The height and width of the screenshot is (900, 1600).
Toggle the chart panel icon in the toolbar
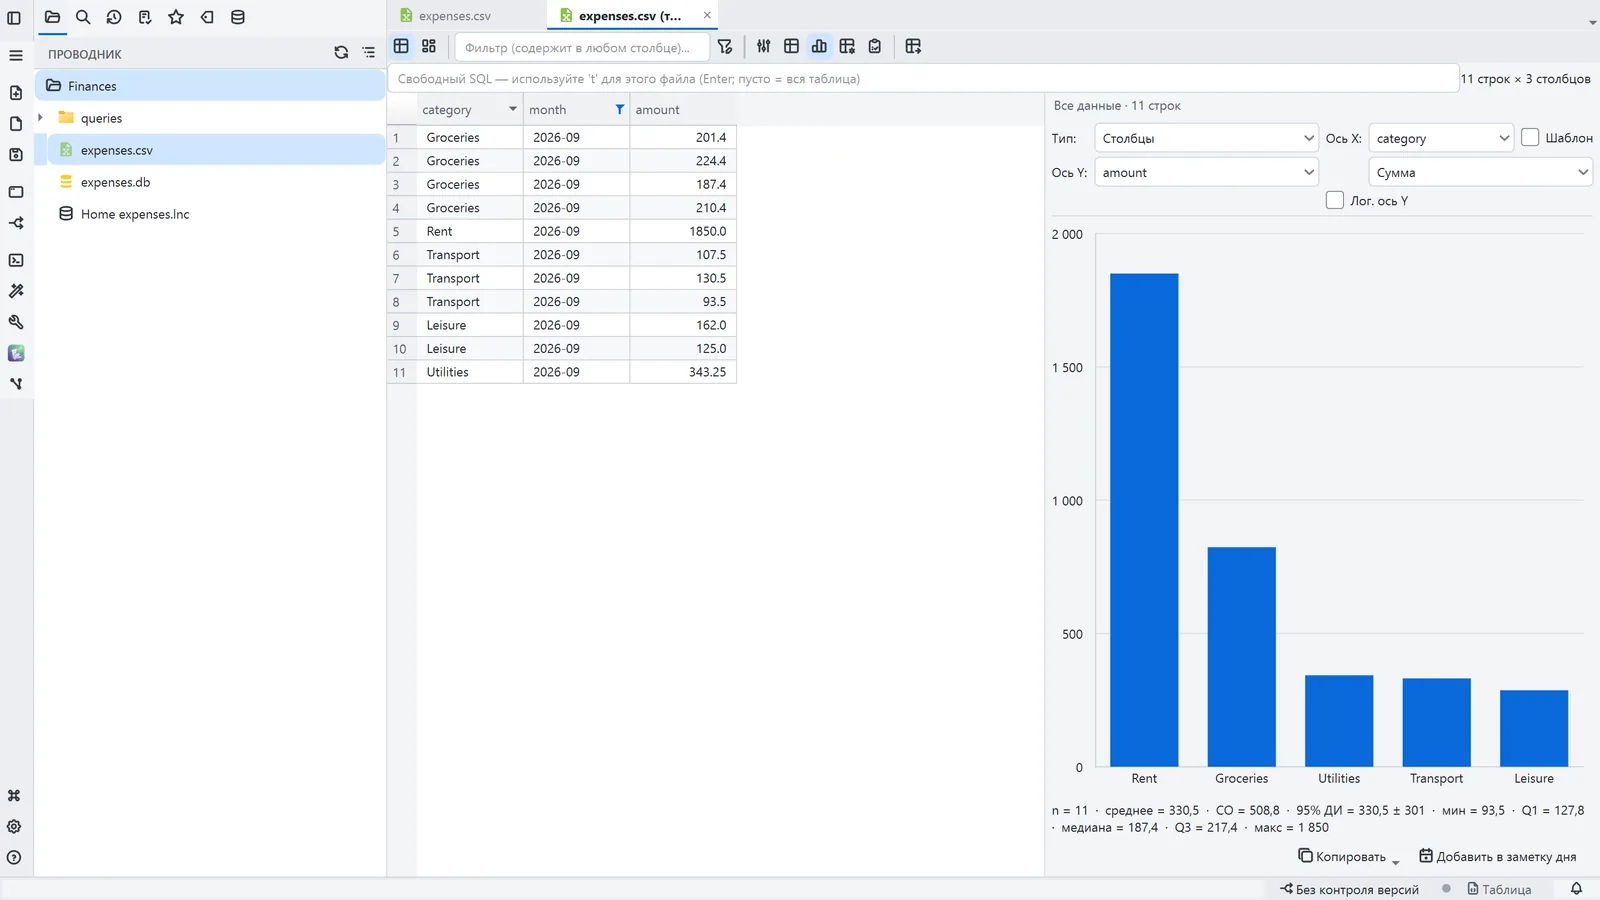[x=819, y=46]
